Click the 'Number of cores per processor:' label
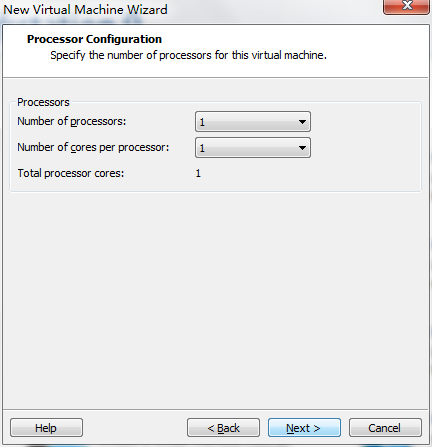This screenshot has height=447, width=432. point(93,147)
